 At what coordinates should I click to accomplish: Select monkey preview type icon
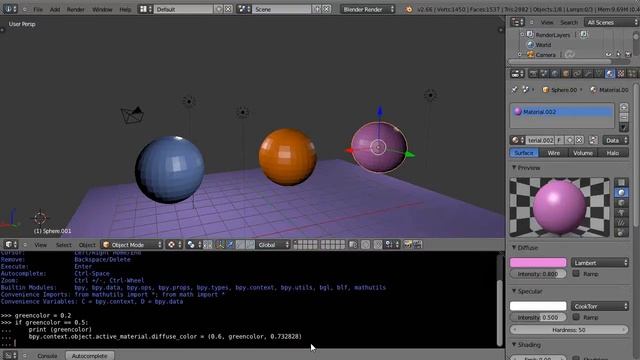pyautogui.click(x=621, y=212)
